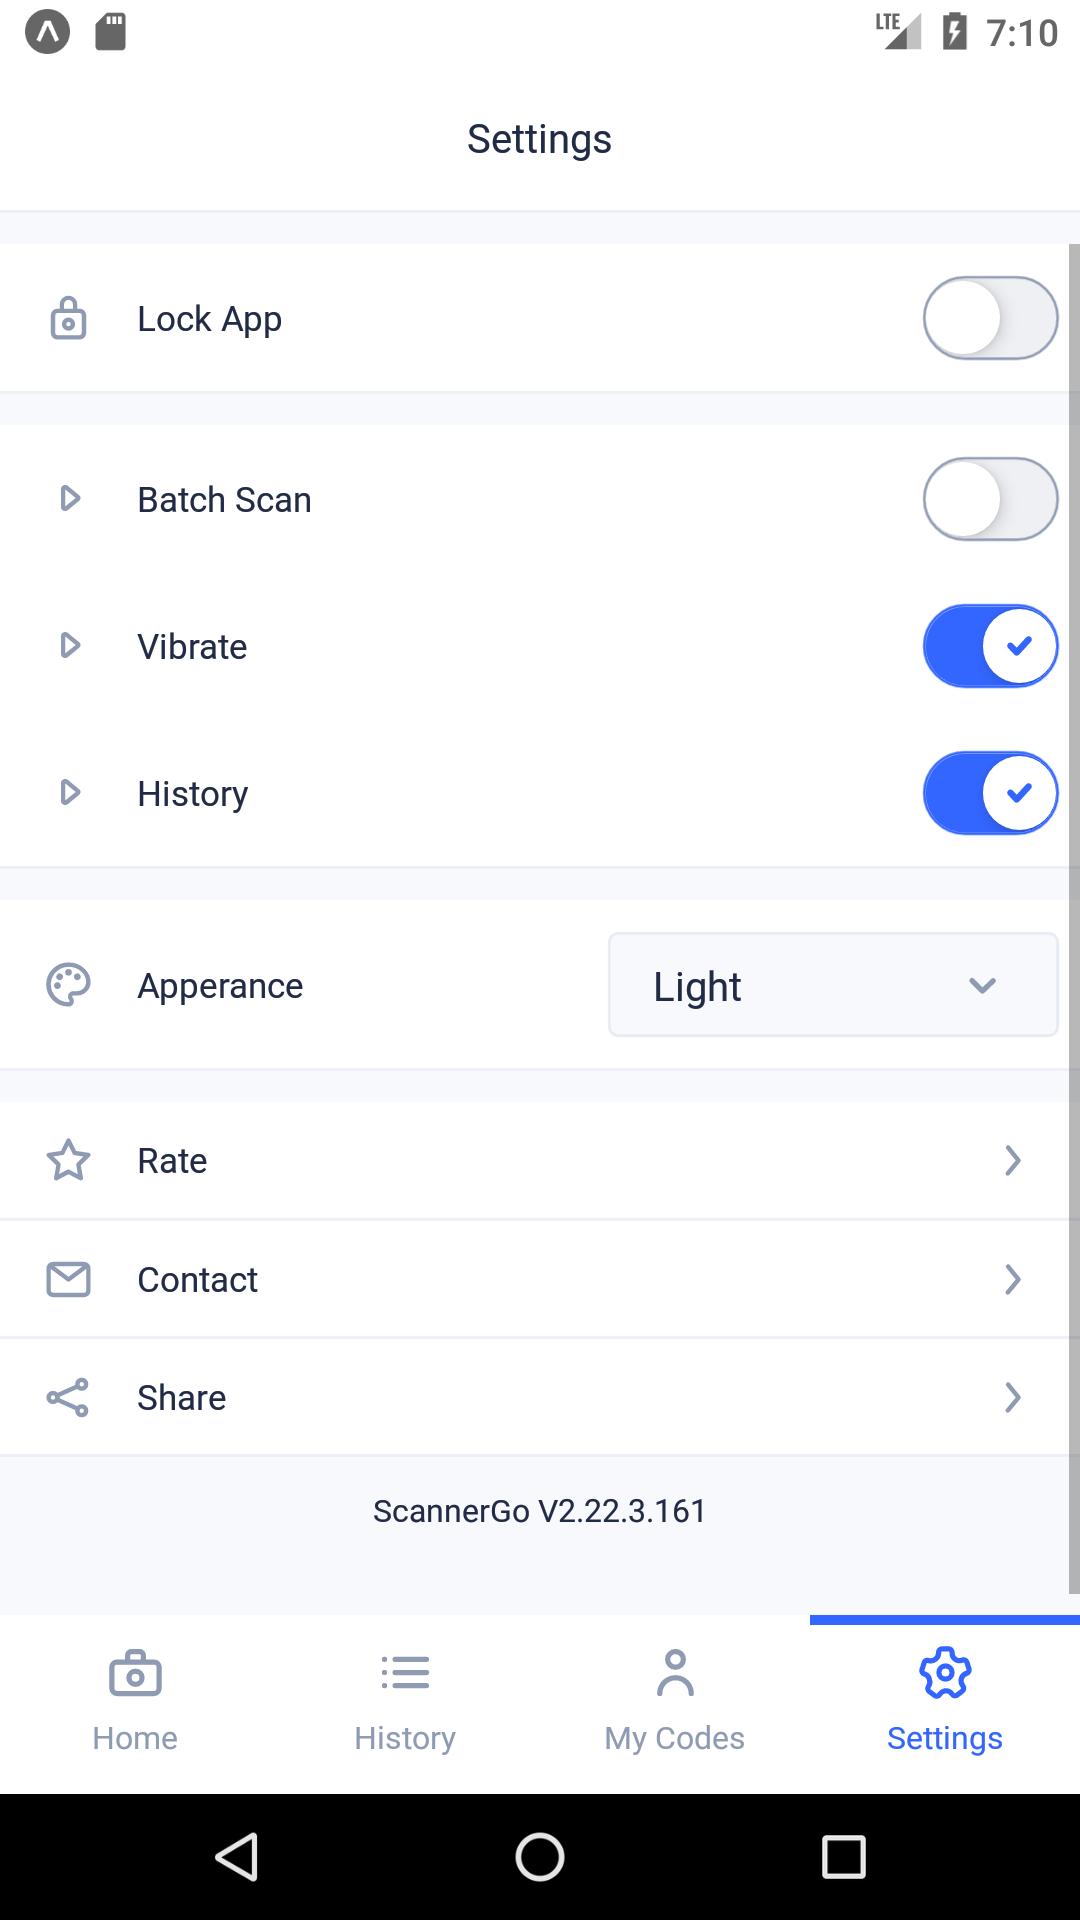Tap the triangle icon beside Vibrate
Image resolution: width=1080 pixels, height=1920 pixels.
[x=70, y=645]
